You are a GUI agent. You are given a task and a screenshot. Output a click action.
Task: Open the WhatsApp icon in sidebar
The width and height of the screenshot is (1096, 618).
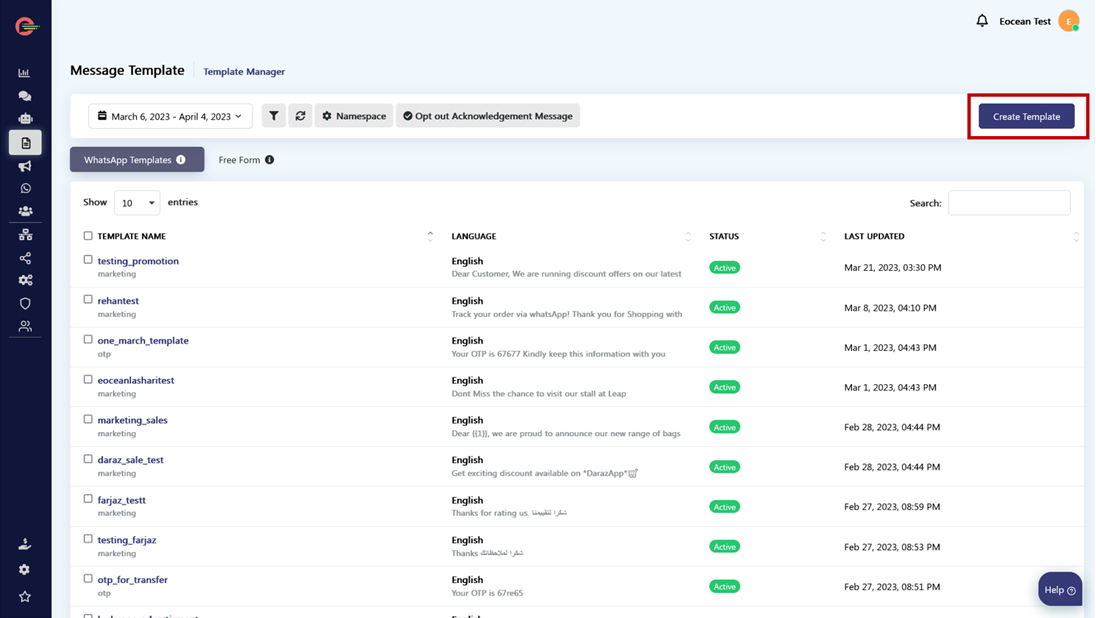tap(25, 188)
